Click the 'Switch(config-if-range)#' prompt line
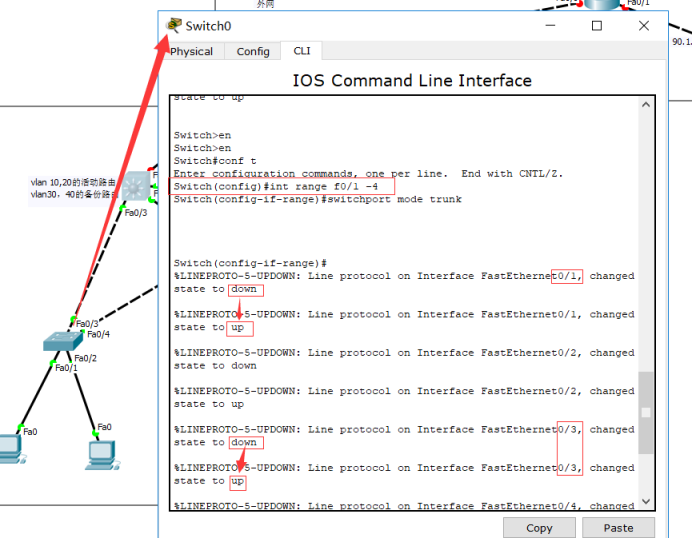 pos(250,264)
